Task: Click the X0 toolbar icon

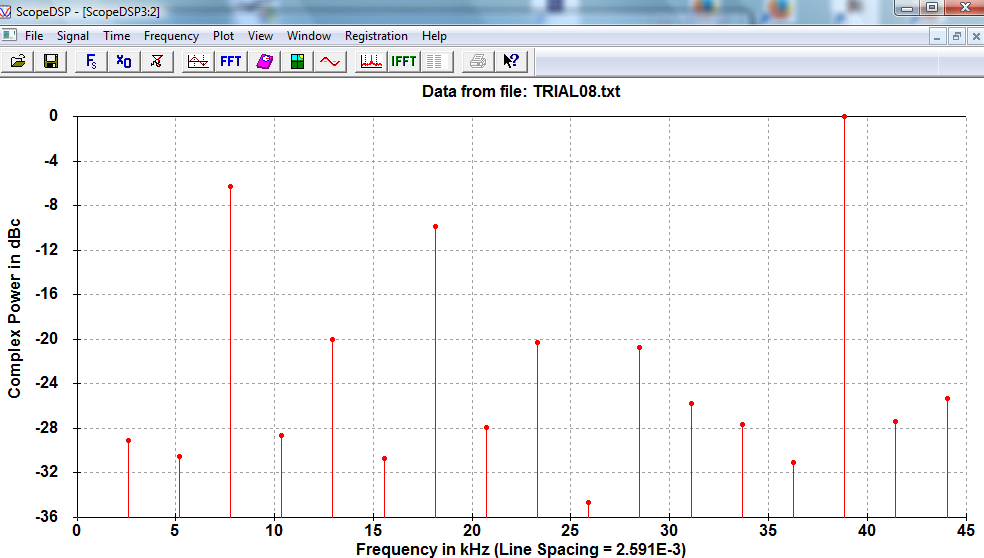Action: point(123,61)
